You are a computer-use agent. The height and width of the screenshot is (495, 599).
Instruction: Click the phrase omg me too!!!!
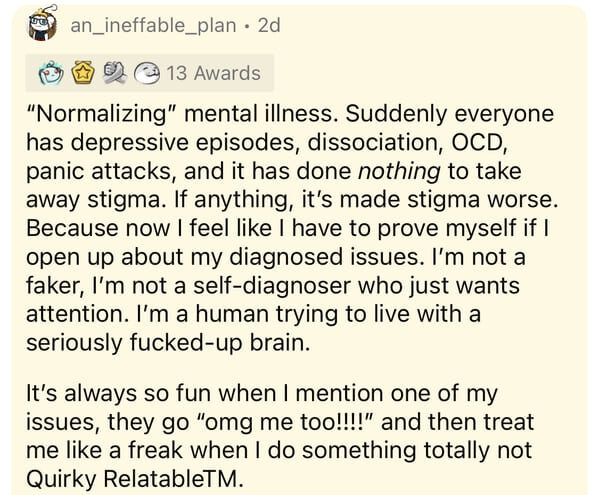tap(284, 422)
